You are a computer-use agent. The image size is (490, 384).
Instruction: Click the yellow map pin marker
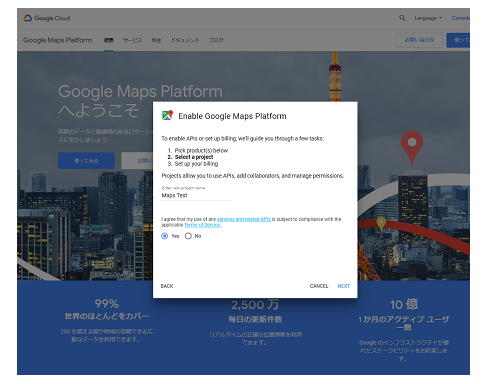click(381, 223)
